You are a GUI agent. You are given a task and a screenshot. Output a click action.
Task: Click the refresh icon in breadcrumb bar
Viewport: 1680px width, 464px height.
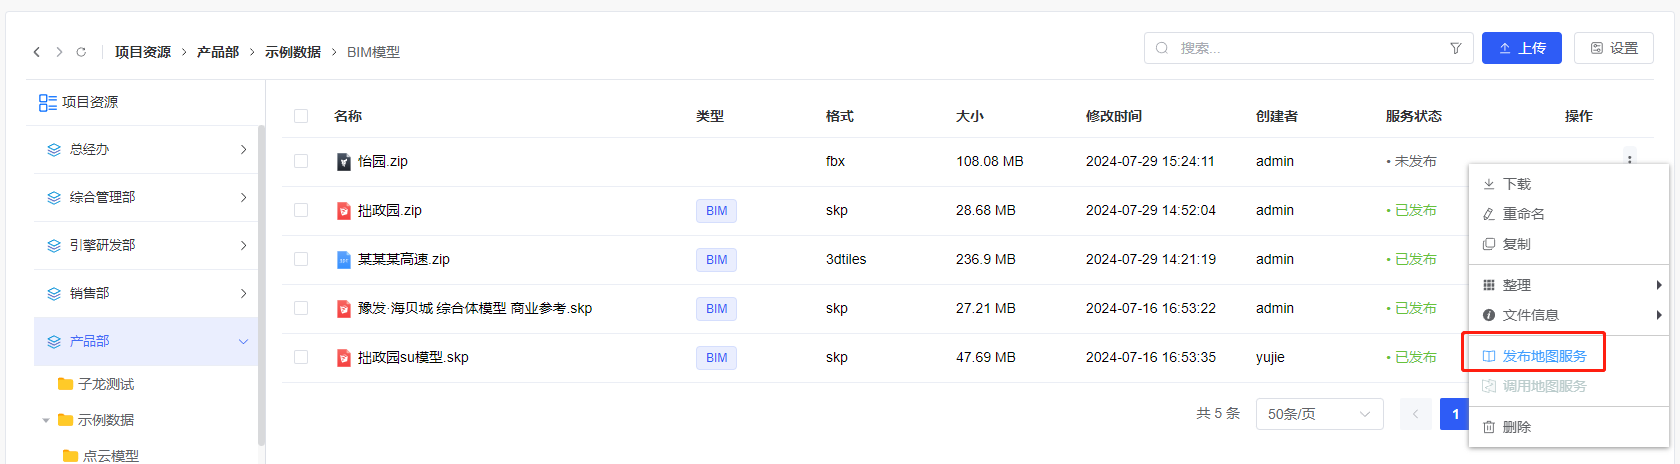(x=81, y=52)
